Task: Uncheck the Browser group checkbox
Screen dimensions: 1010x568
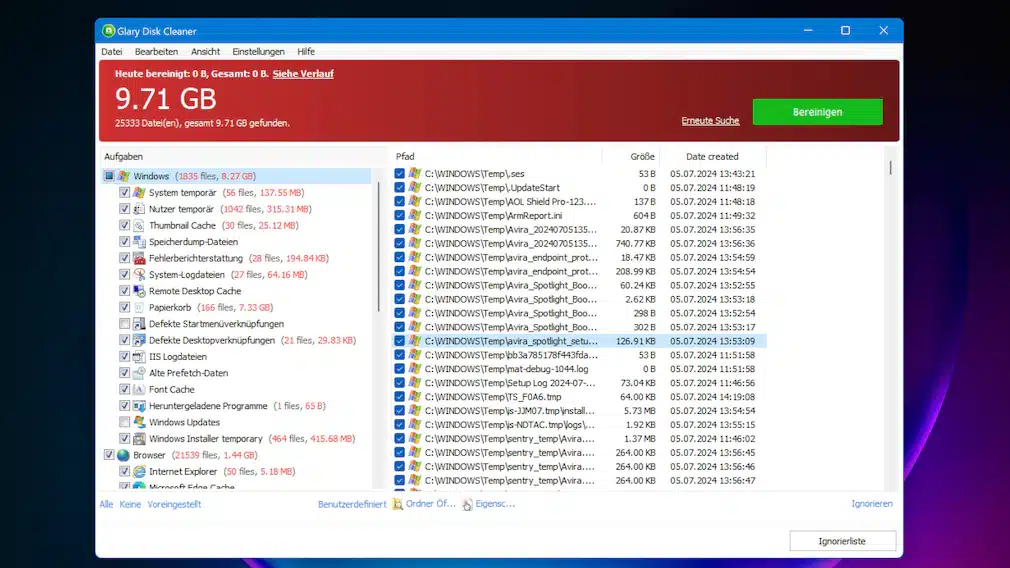Action: coord(109,455)
